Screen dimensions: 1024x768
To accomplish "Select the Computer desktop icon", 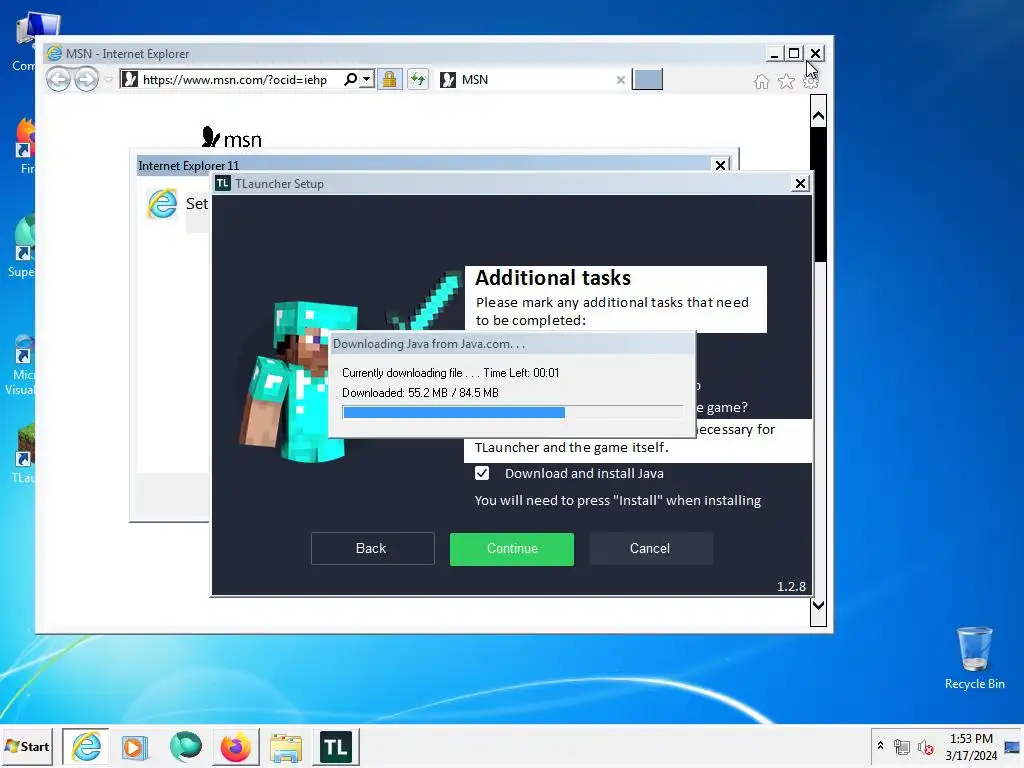I will (29, 42).
